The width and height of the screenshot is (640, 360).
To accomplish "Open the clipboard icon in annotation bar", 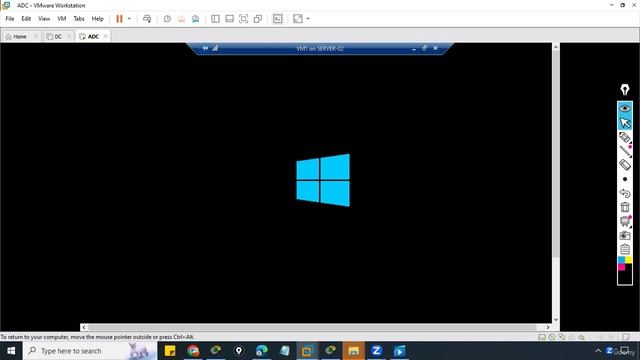I will pos(625,249).
